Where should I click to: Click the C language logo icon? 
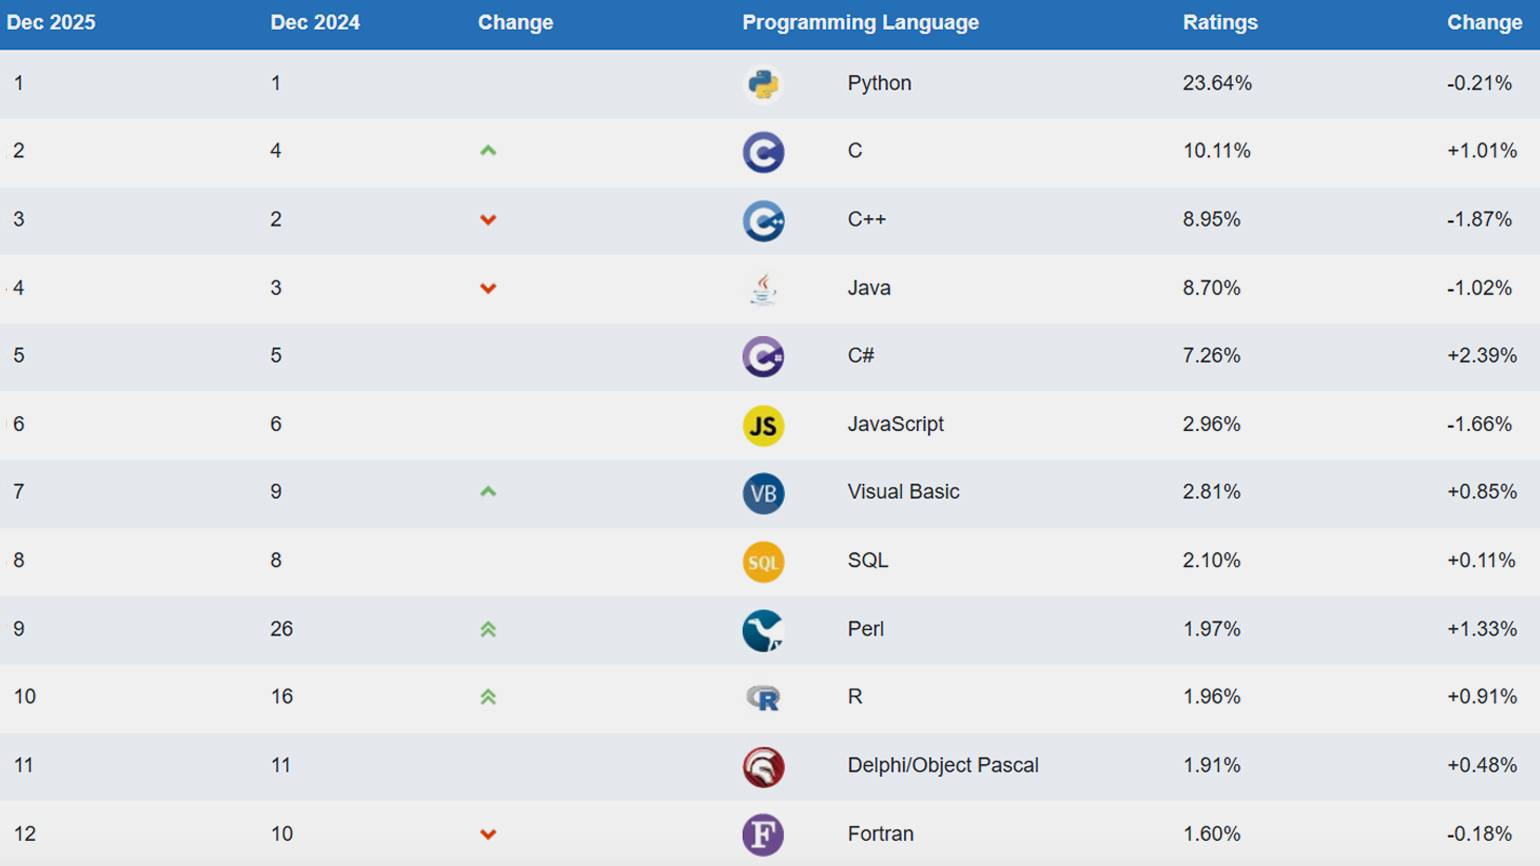763,152
